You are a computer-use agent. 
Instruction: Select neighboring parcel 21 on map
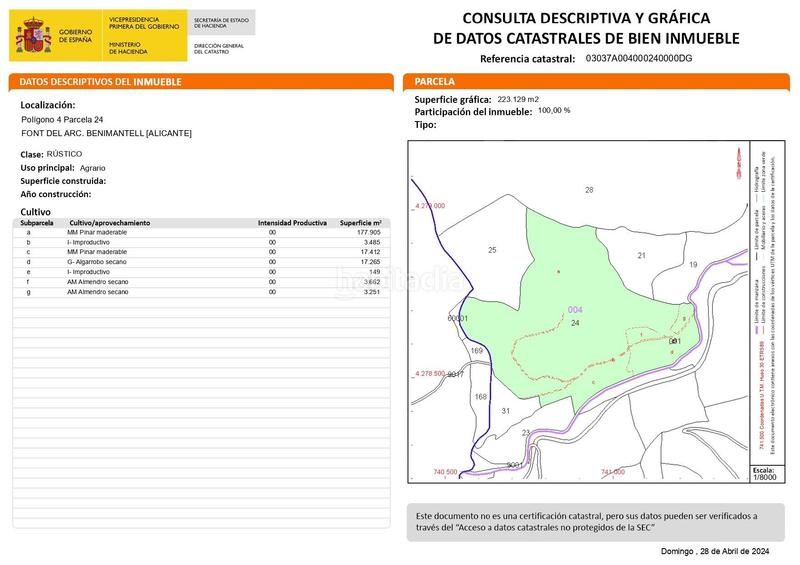[641, 256]
